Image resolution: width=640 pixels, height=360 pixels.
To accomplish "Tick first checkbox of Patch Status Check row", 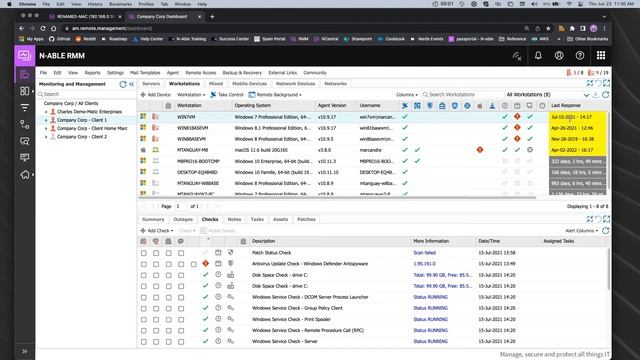I will 144,253.
